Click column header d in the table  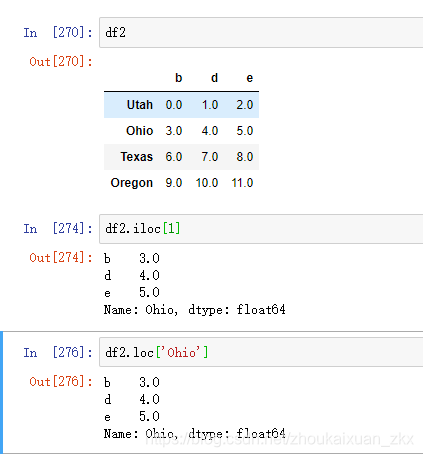214,78
